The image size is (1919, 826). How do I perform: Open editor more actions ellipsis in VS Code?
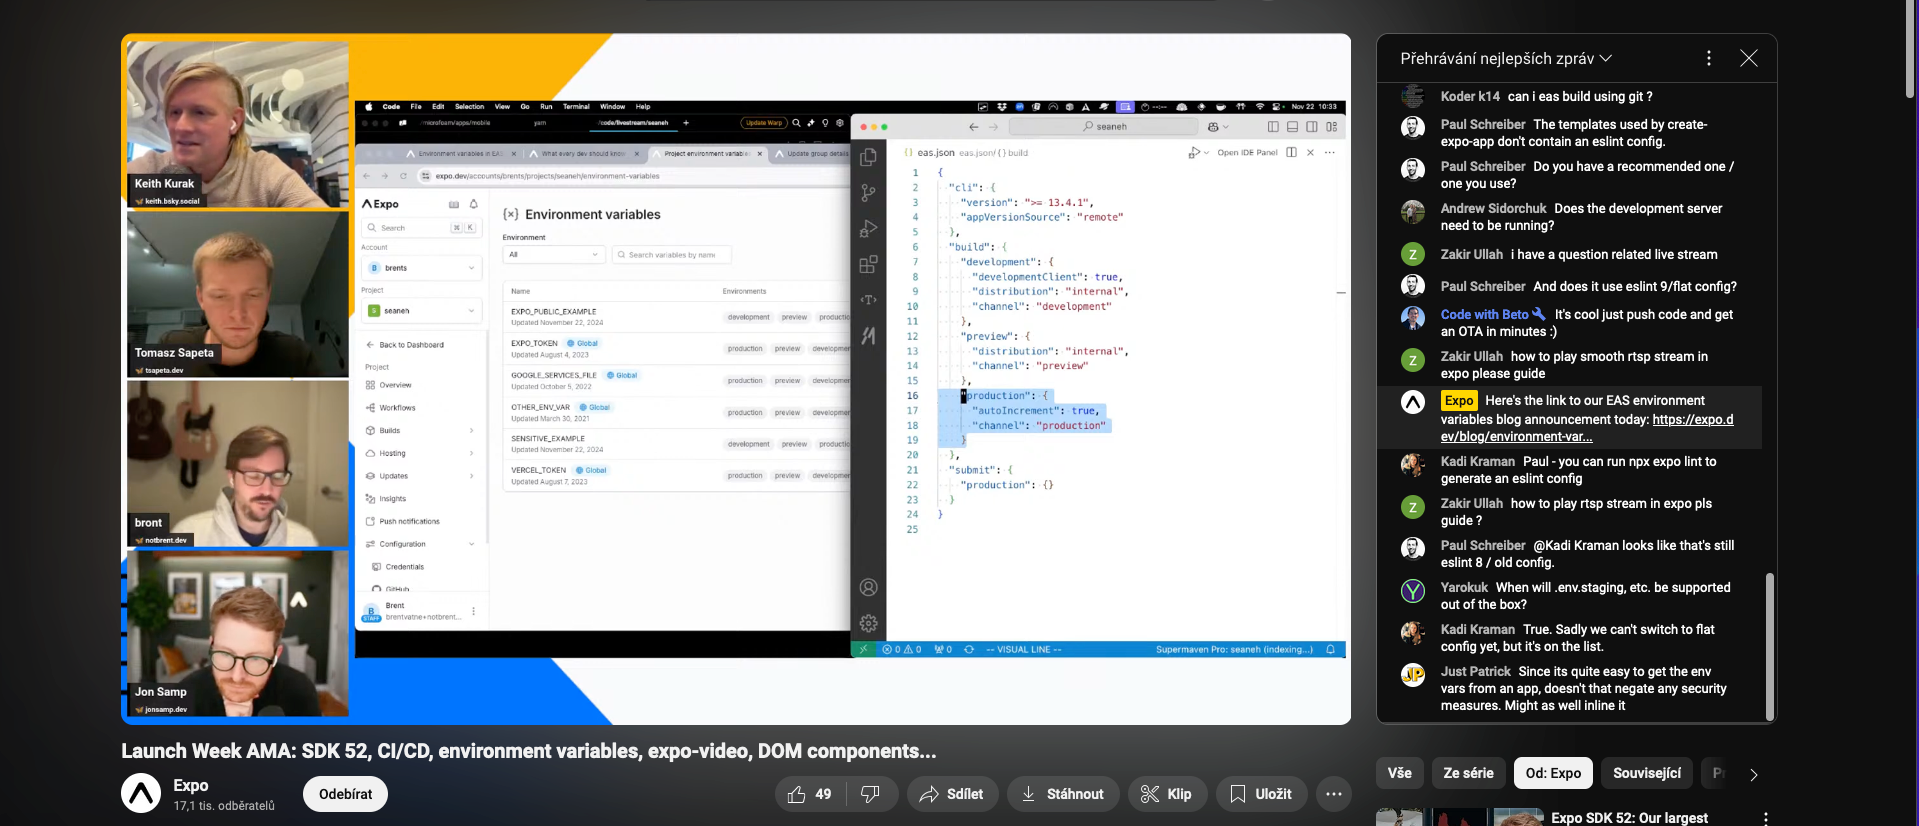tap(1329, 152)
